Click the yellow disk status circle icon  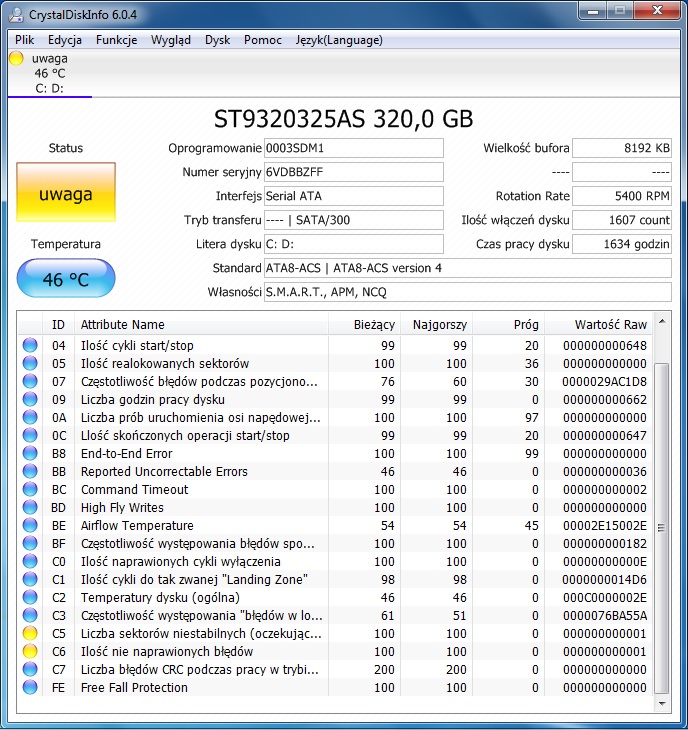point(16,59)
